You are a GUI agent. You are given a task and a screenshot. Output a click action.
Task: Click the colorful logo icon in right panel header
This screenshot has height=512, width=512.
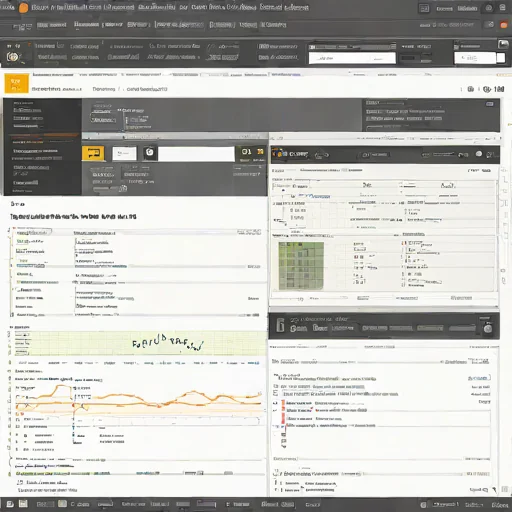(279, 153)
